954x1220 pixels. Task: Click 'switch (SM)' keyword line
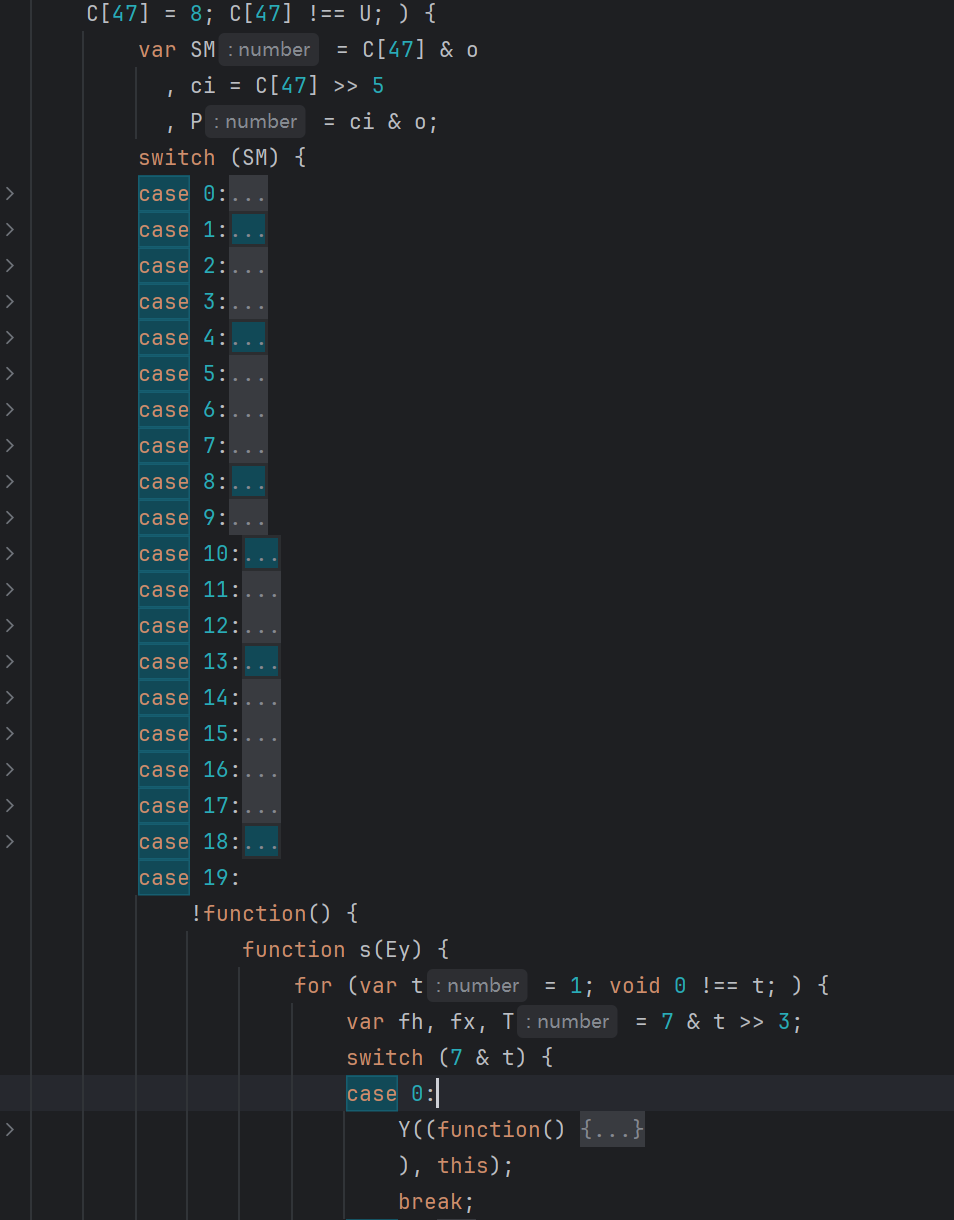pyautogui.click(x=222, y=158)
